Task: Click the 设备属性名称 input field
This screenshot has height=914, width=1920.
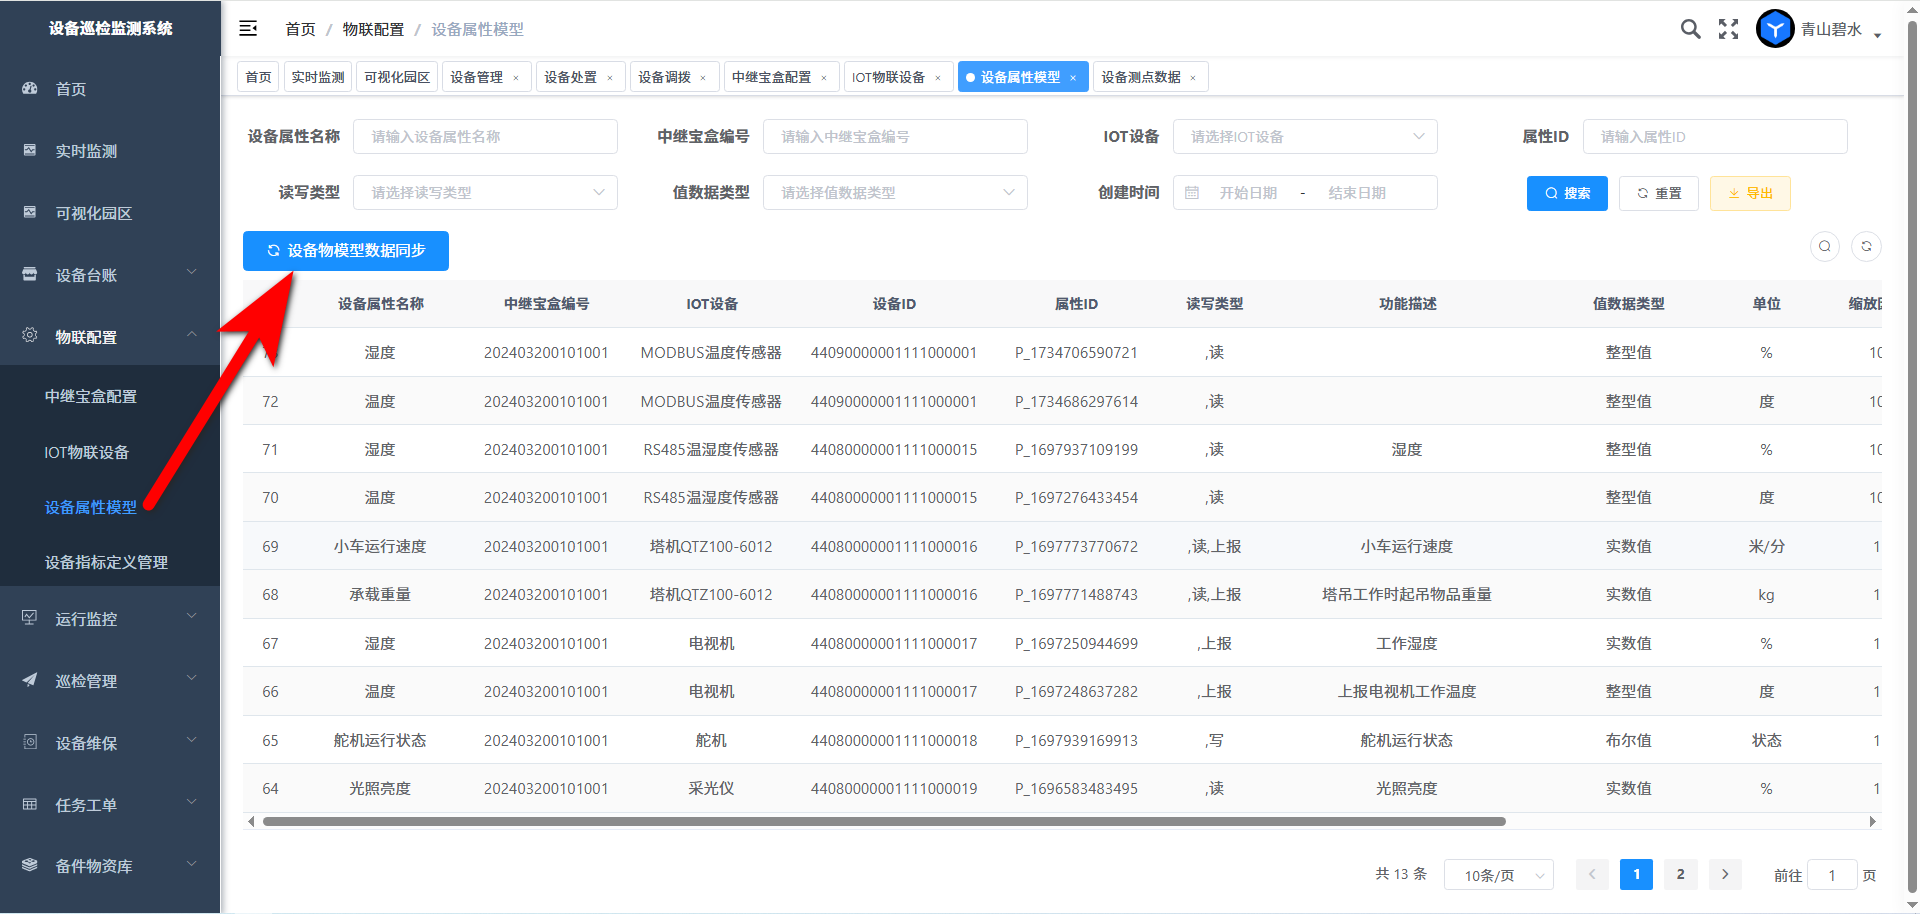Action: coord(485,137)
